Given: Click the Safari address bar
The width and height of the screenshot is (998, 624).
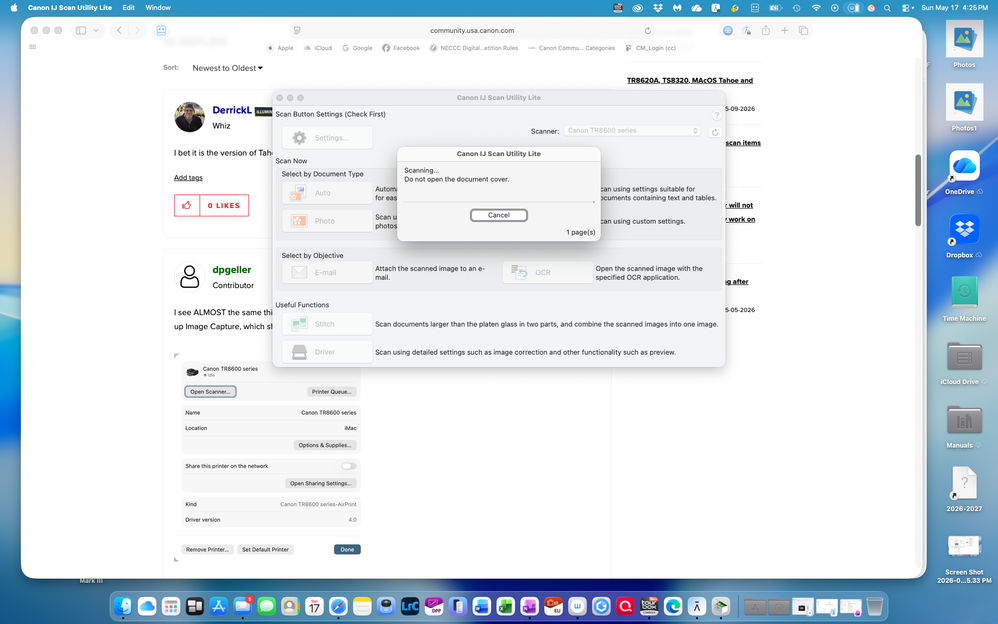Looking at the screenshot, I should click(x=472, y=31).
